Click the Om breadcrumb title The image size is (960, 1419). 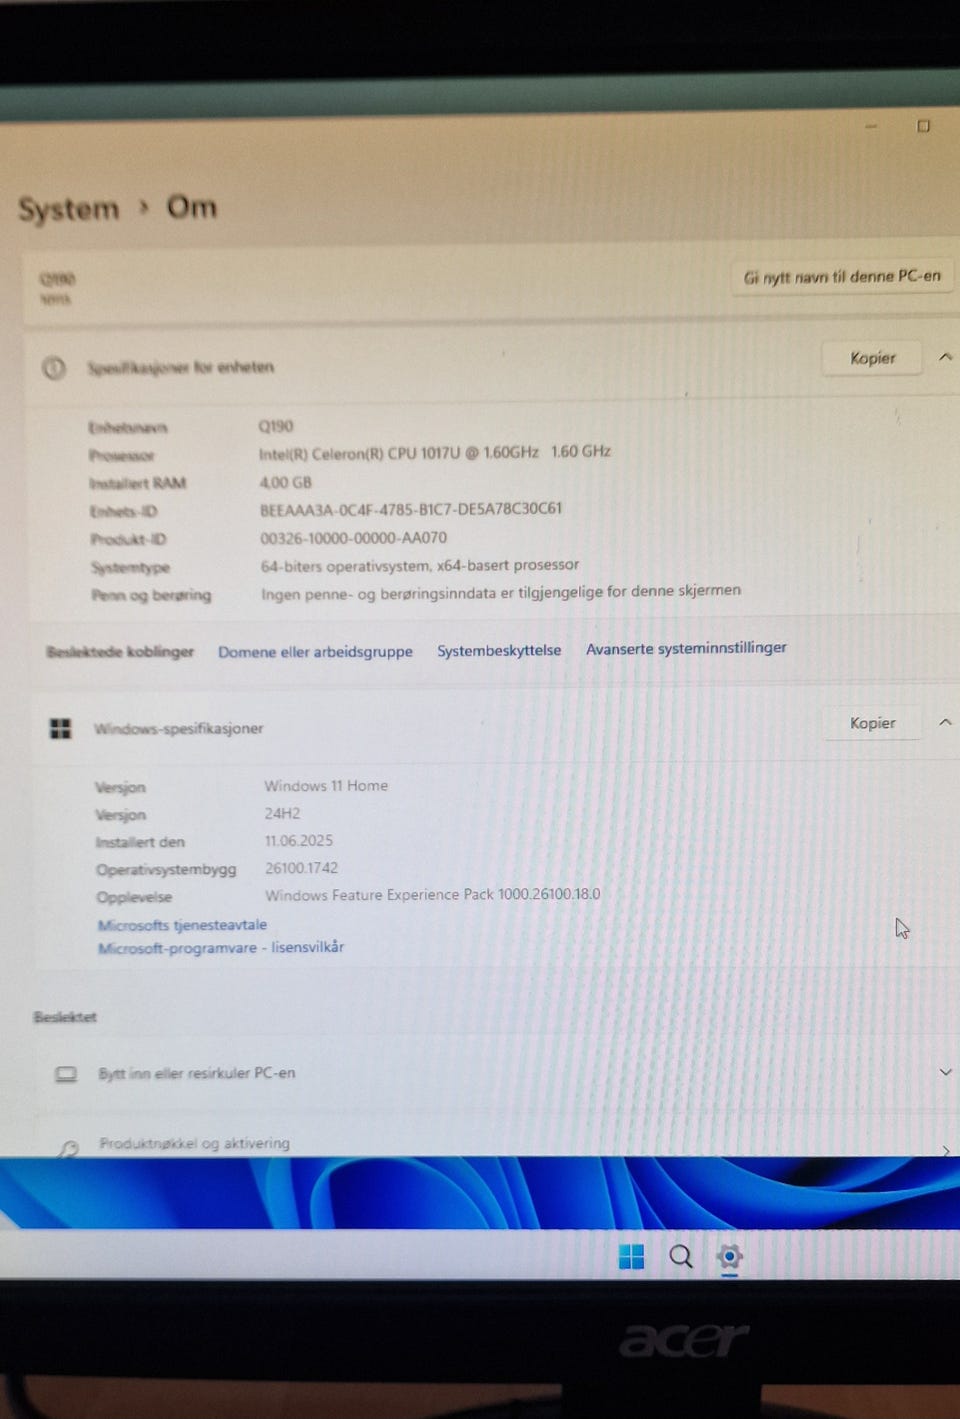click(x=191, y=207)
